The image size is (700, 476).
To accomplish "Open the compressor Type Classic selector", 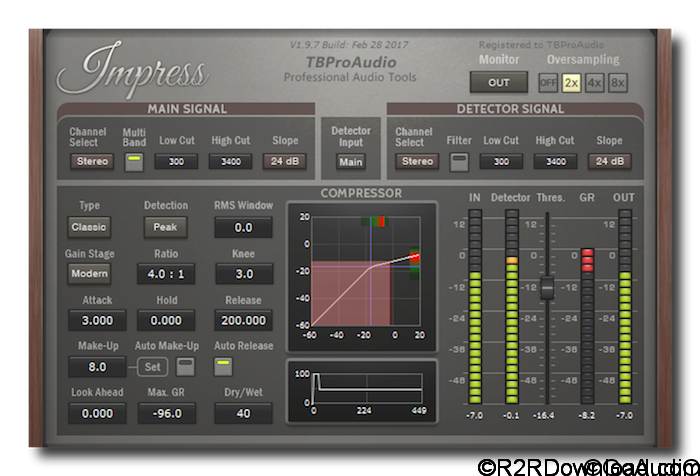I will point(89,227).
